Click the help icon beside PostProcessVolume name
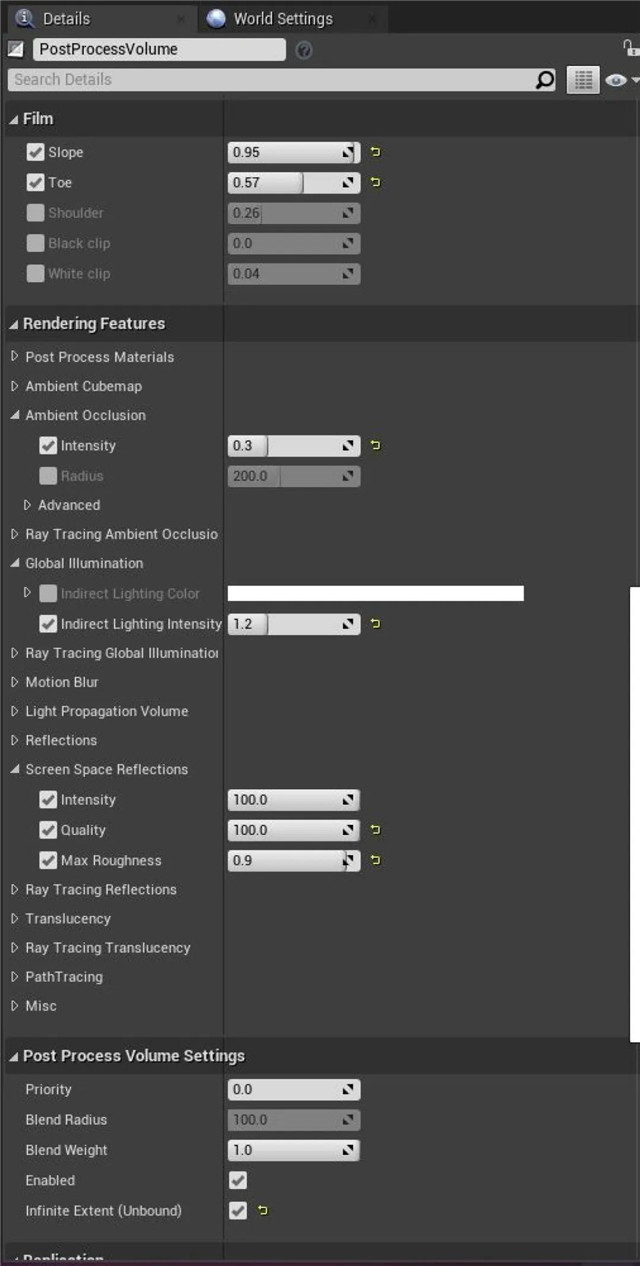 (304, 50)
